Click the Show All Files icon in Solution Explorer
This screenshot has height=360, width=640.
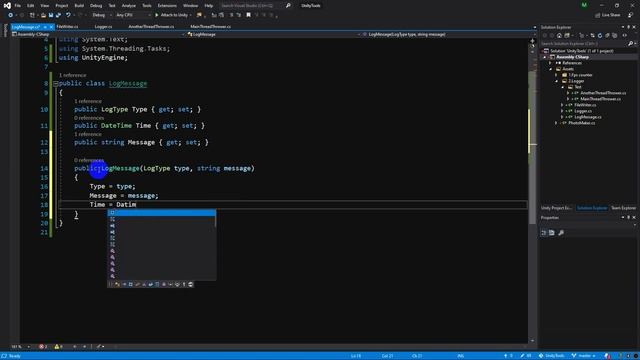615,36
